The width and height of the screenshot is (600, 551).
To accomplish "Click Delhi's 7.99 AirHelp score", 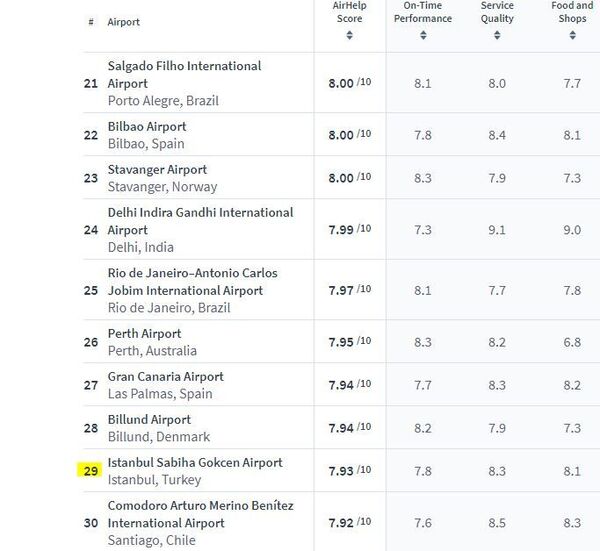I will [341, 230].
